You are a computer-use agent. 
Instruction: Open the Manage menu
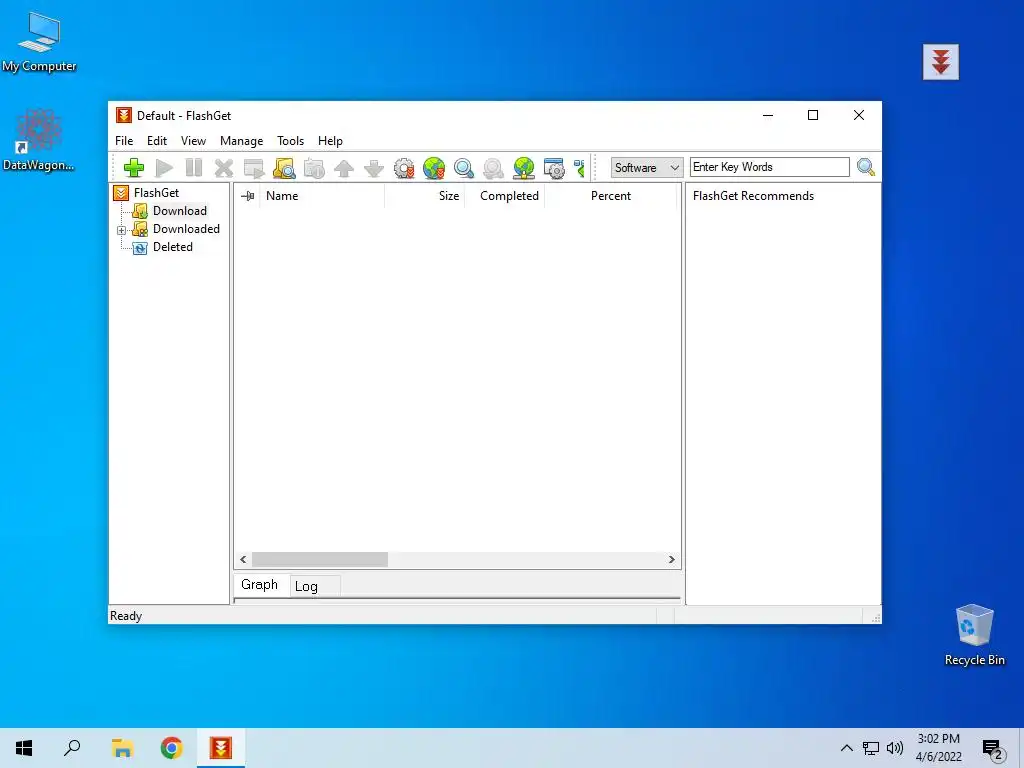[x=242, y=141]
